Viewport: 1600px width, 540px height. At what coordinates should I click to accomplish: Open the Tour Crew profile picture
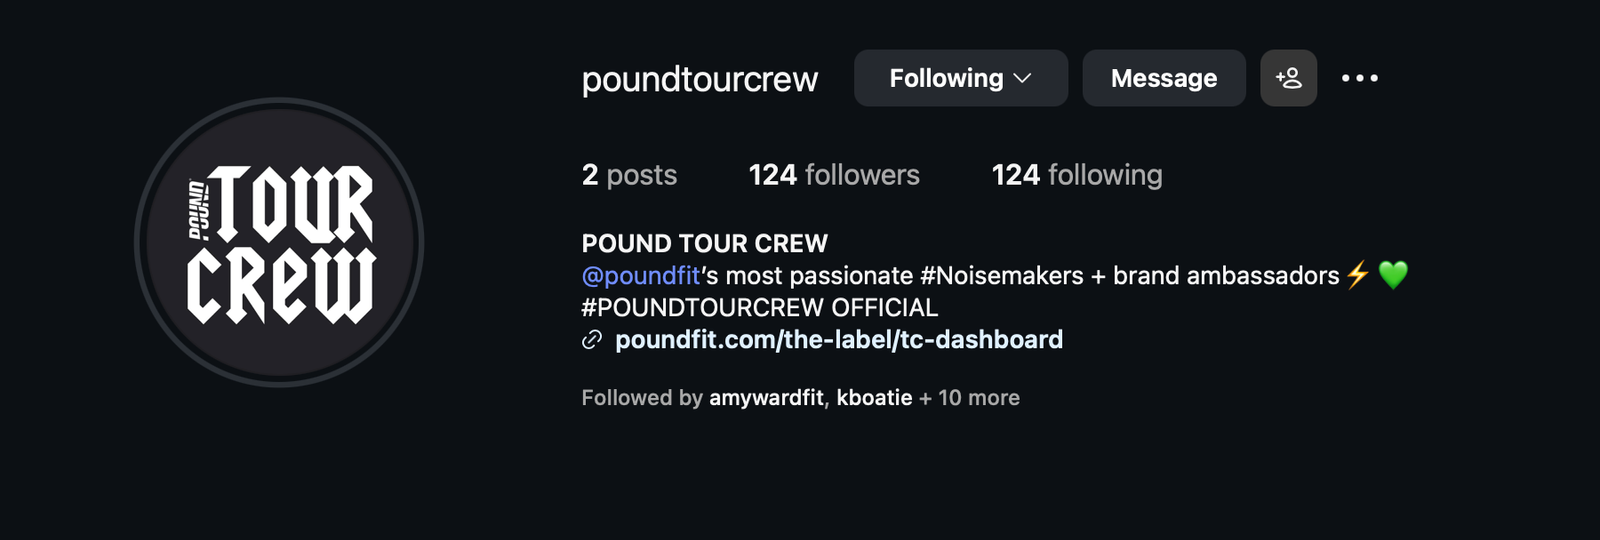pos(279,242)
